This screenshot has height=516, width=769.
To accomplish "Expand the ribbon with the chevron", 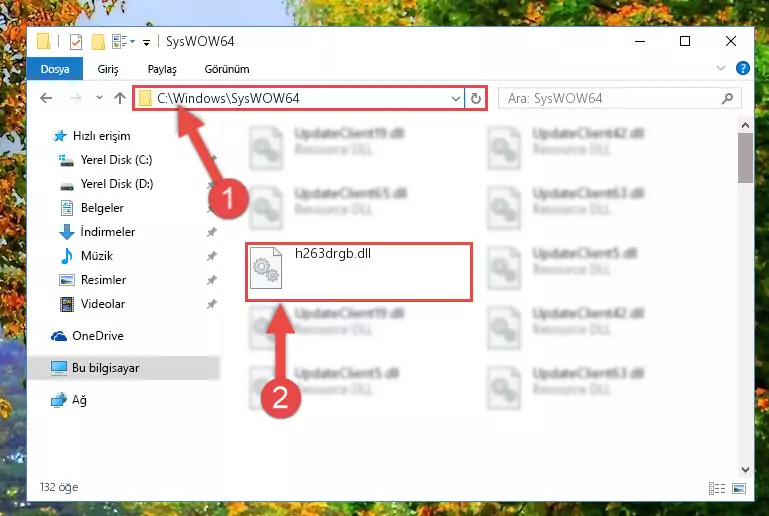I will pos(720,68).
